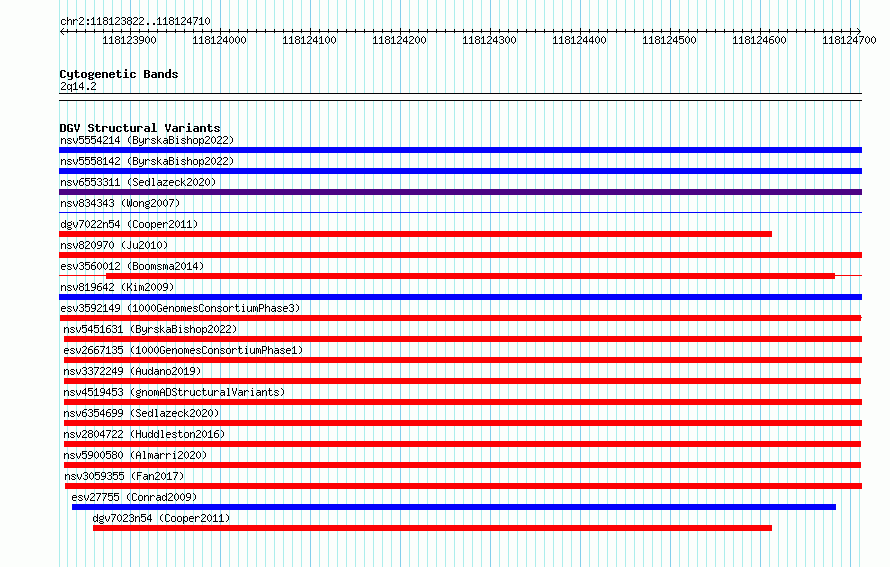This screenshot has width=890, height=567.
Task: Click ruler position 118123900
Action: (129, 40)
